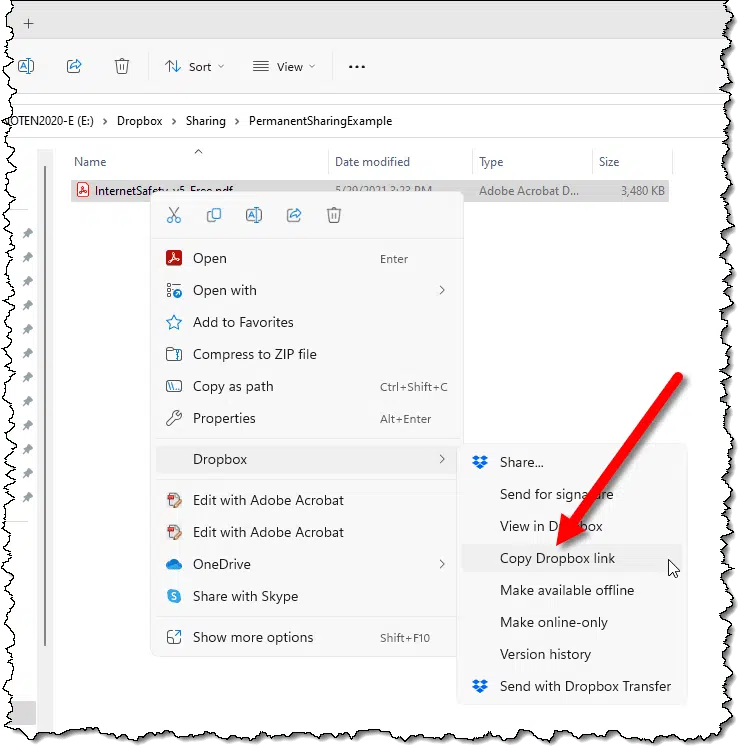The height and width of the screenshot is (756, 747).
Task: Click the Share icon in the toolbar
Action: tap(74, 66)
